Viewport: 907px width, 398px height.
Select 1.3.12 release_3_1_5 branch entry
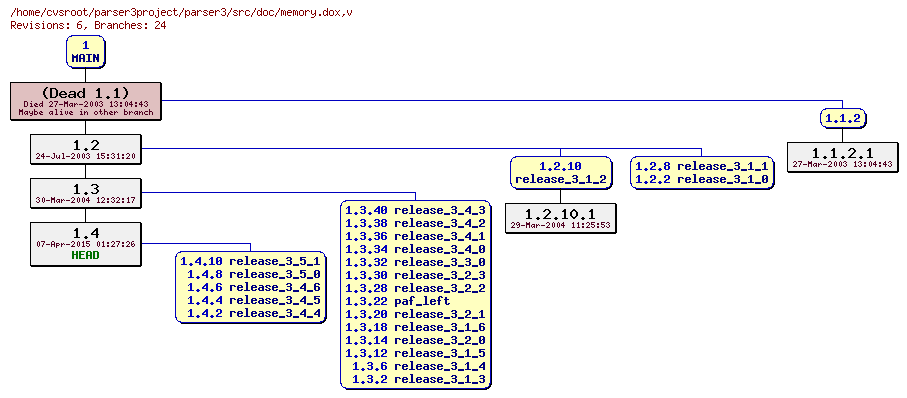415,353
